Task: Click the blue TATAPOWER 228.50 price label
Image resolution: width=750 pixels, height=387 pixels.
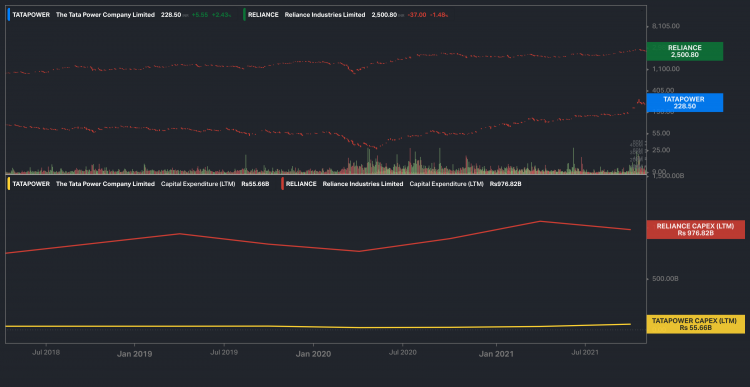Action: (684, 102)
